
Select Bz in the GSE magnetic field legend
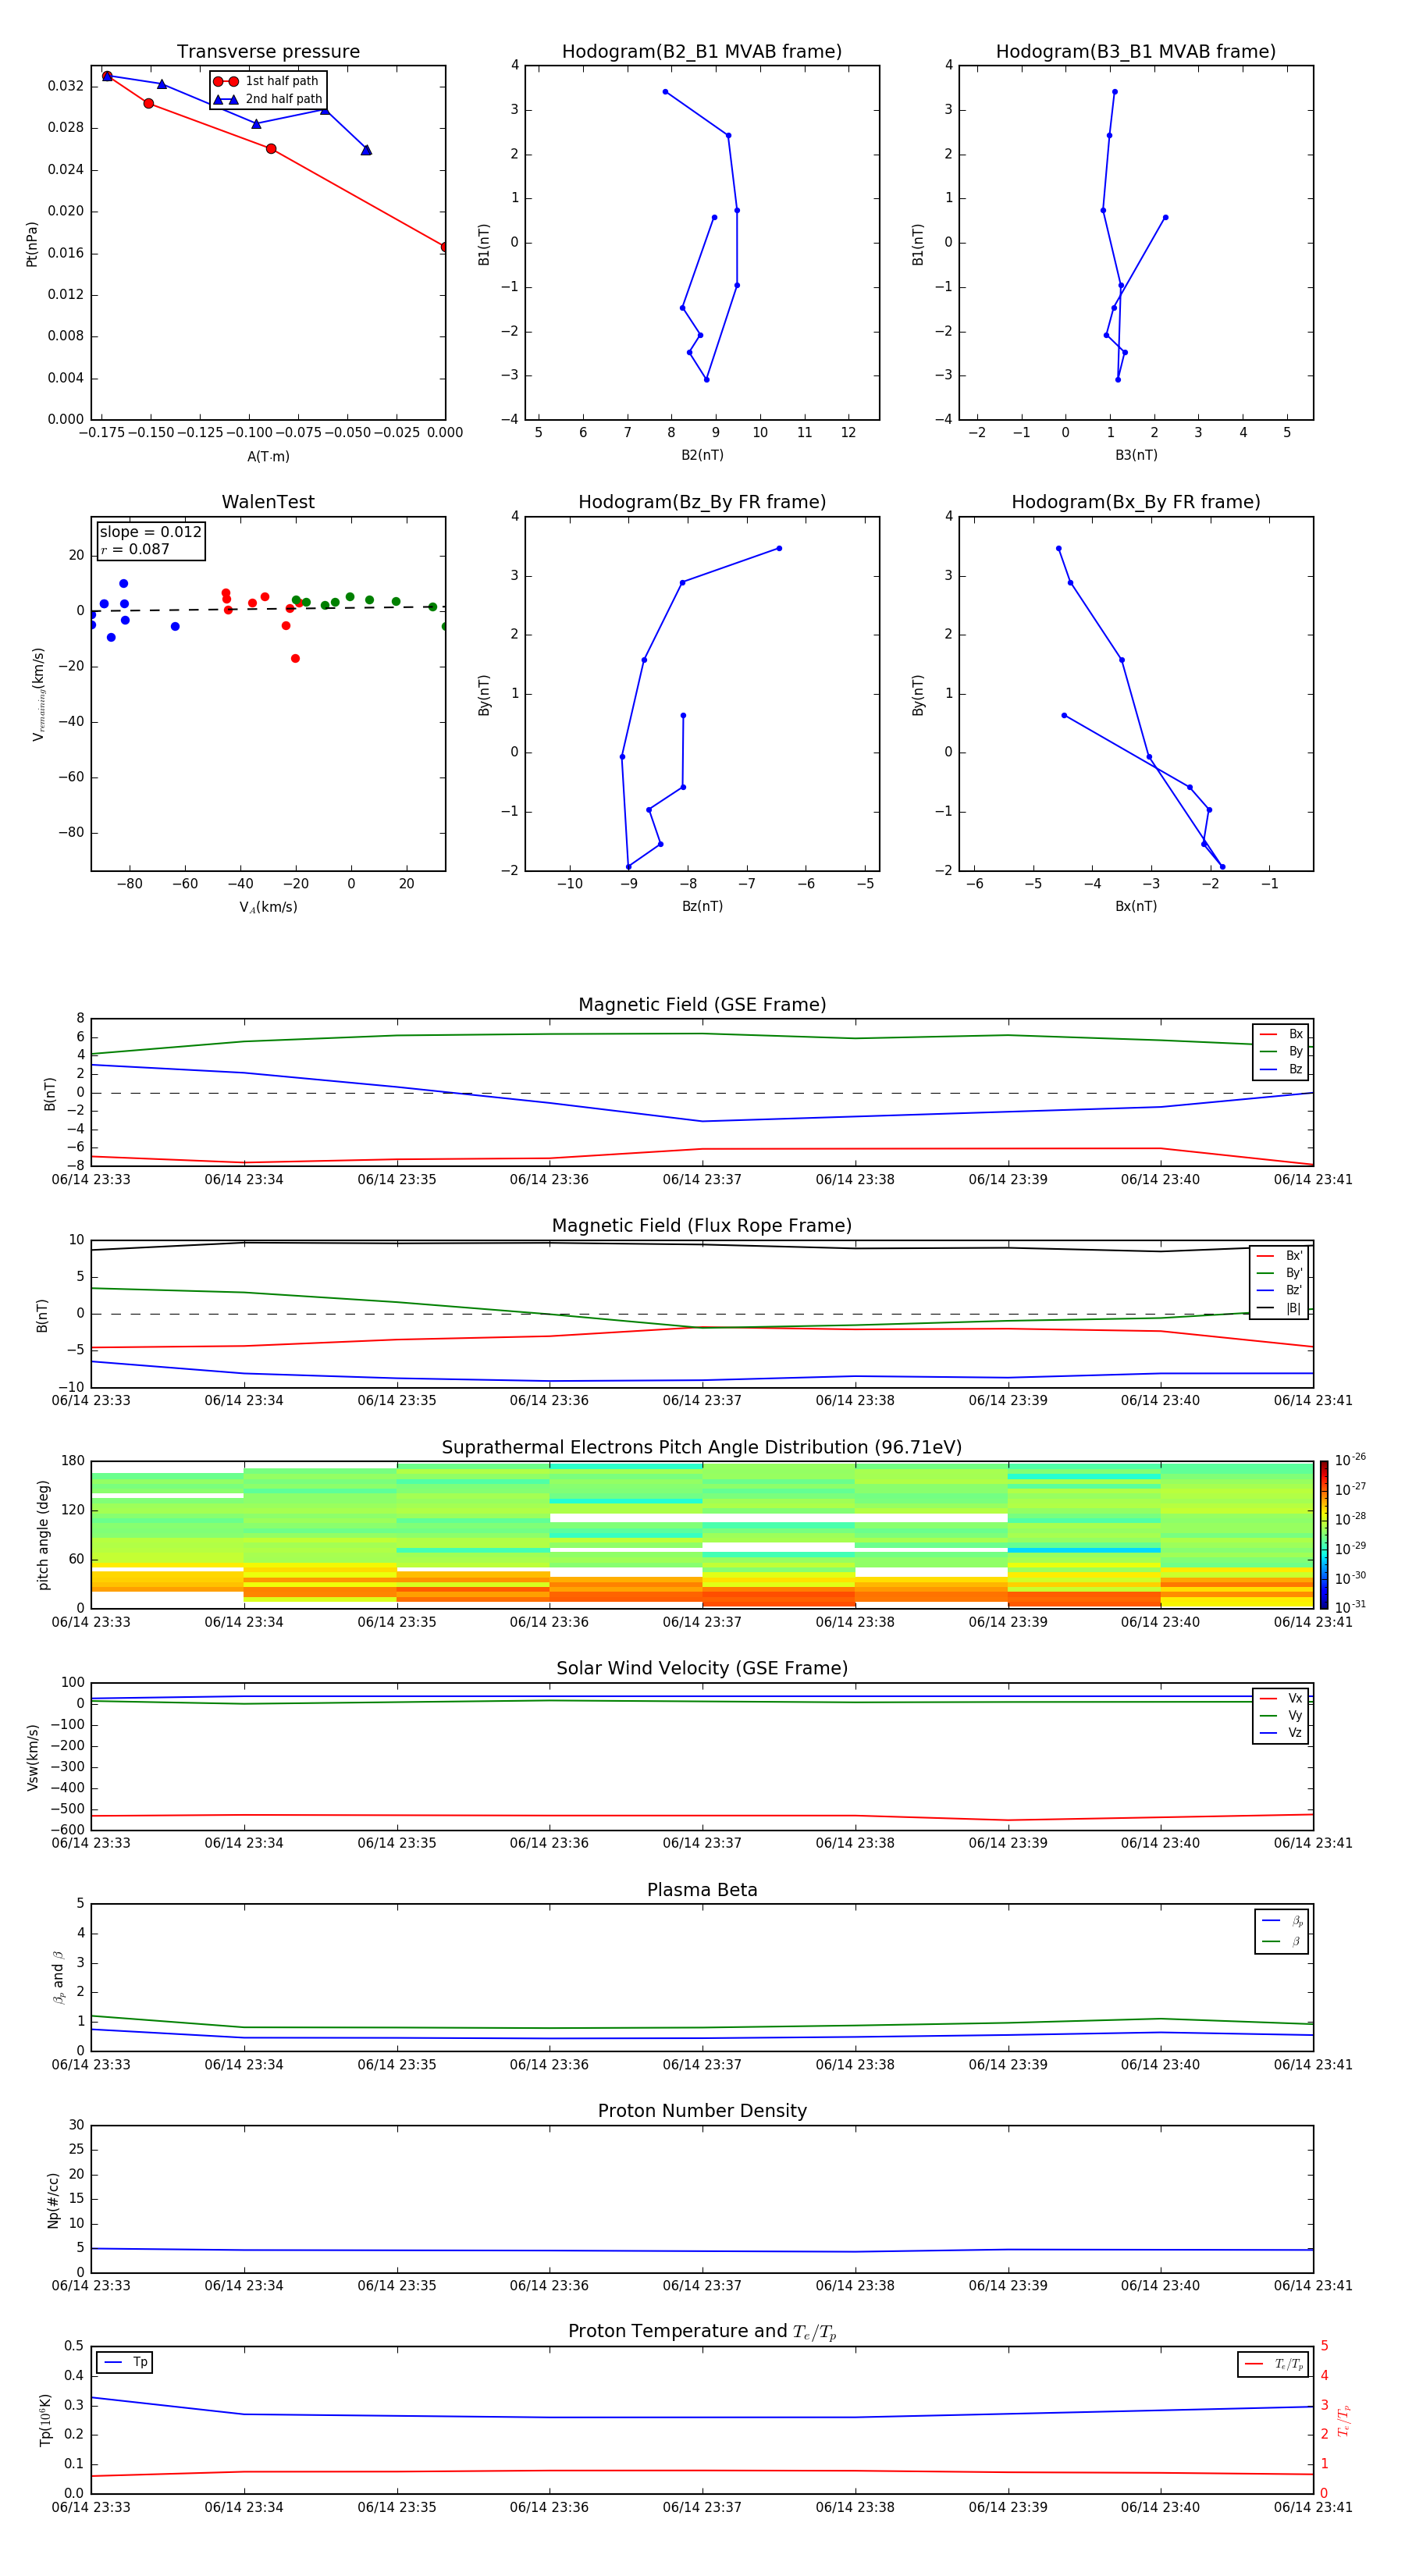click(1281, 1069)
